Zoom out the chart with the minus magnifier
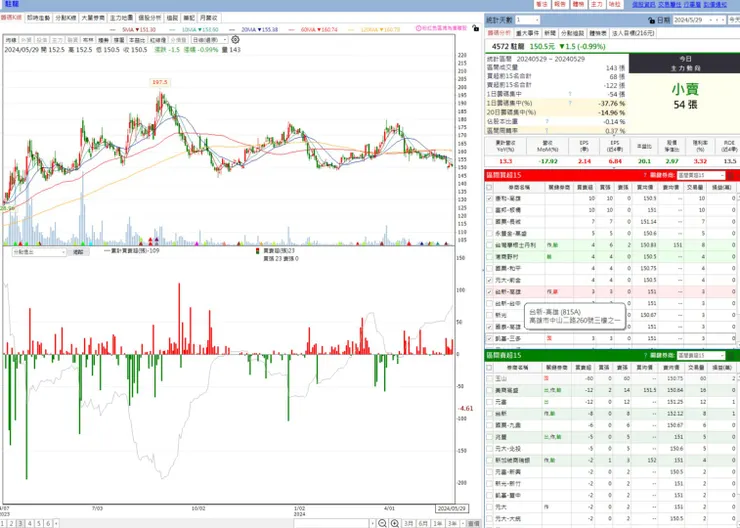Screen dimensions: 740x528 [x=382, y=523]
